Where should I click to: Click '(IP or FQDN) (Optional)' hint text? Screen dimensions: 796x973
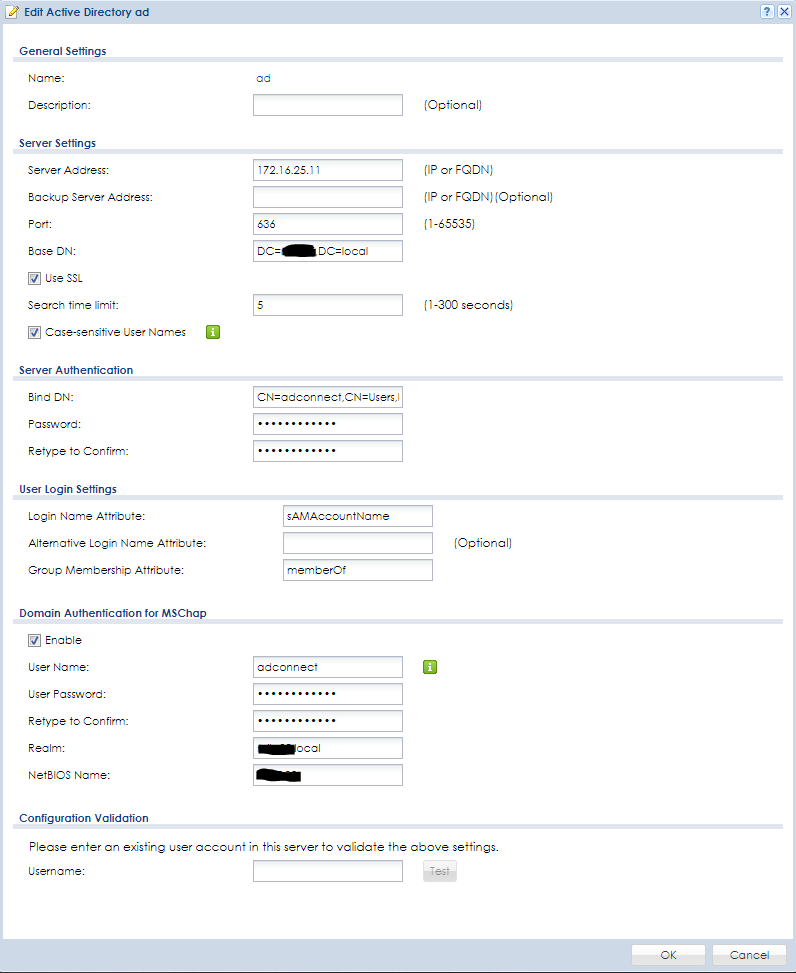tap(488, 197)
